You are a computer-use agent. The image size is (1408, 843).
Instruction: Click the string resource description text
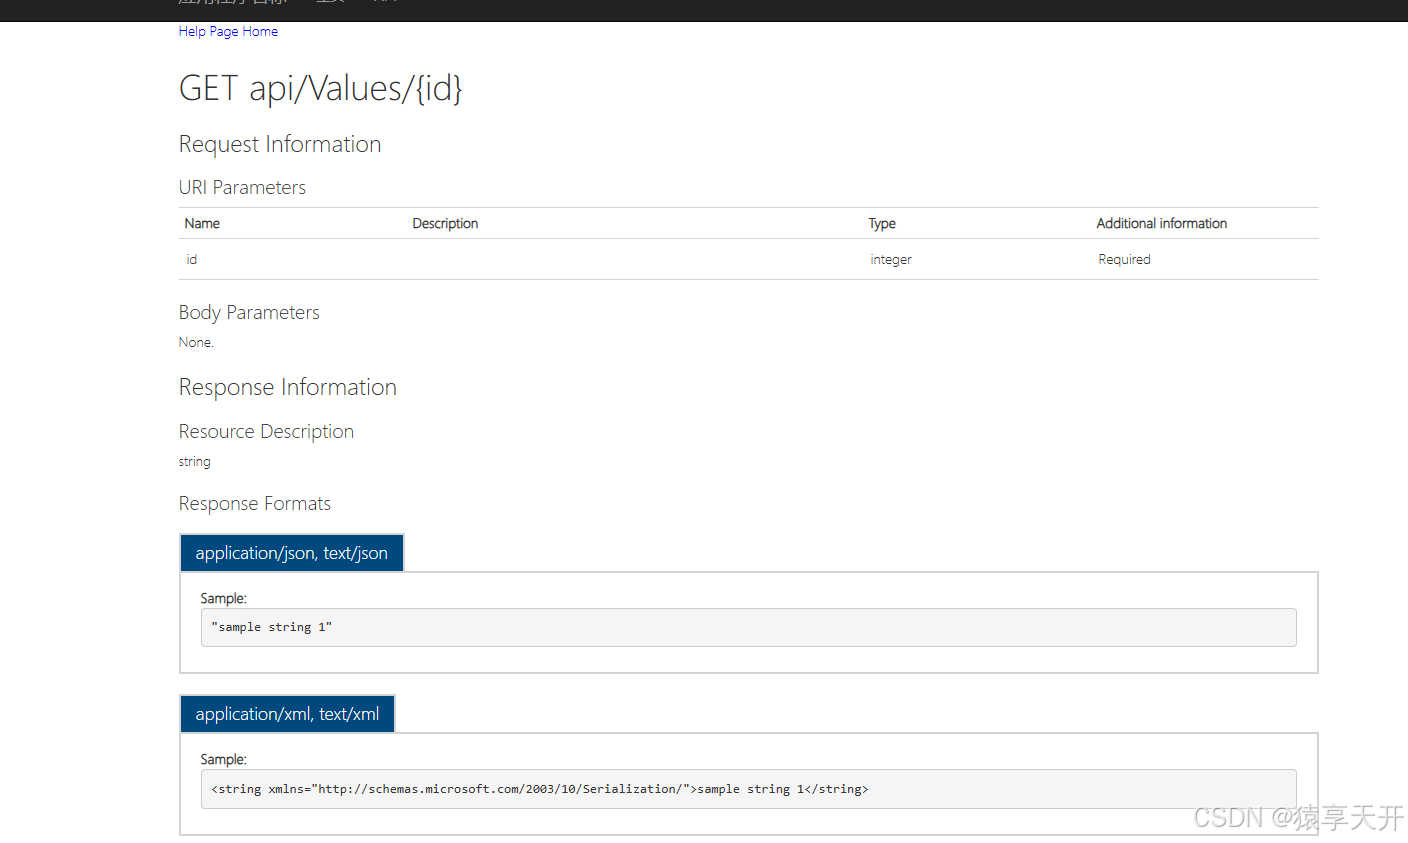tap(195, 461)
